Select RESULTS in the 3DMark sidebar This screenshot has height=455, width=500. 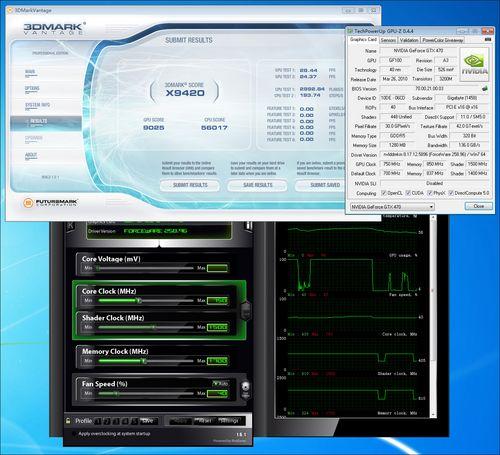coord(46,123)
